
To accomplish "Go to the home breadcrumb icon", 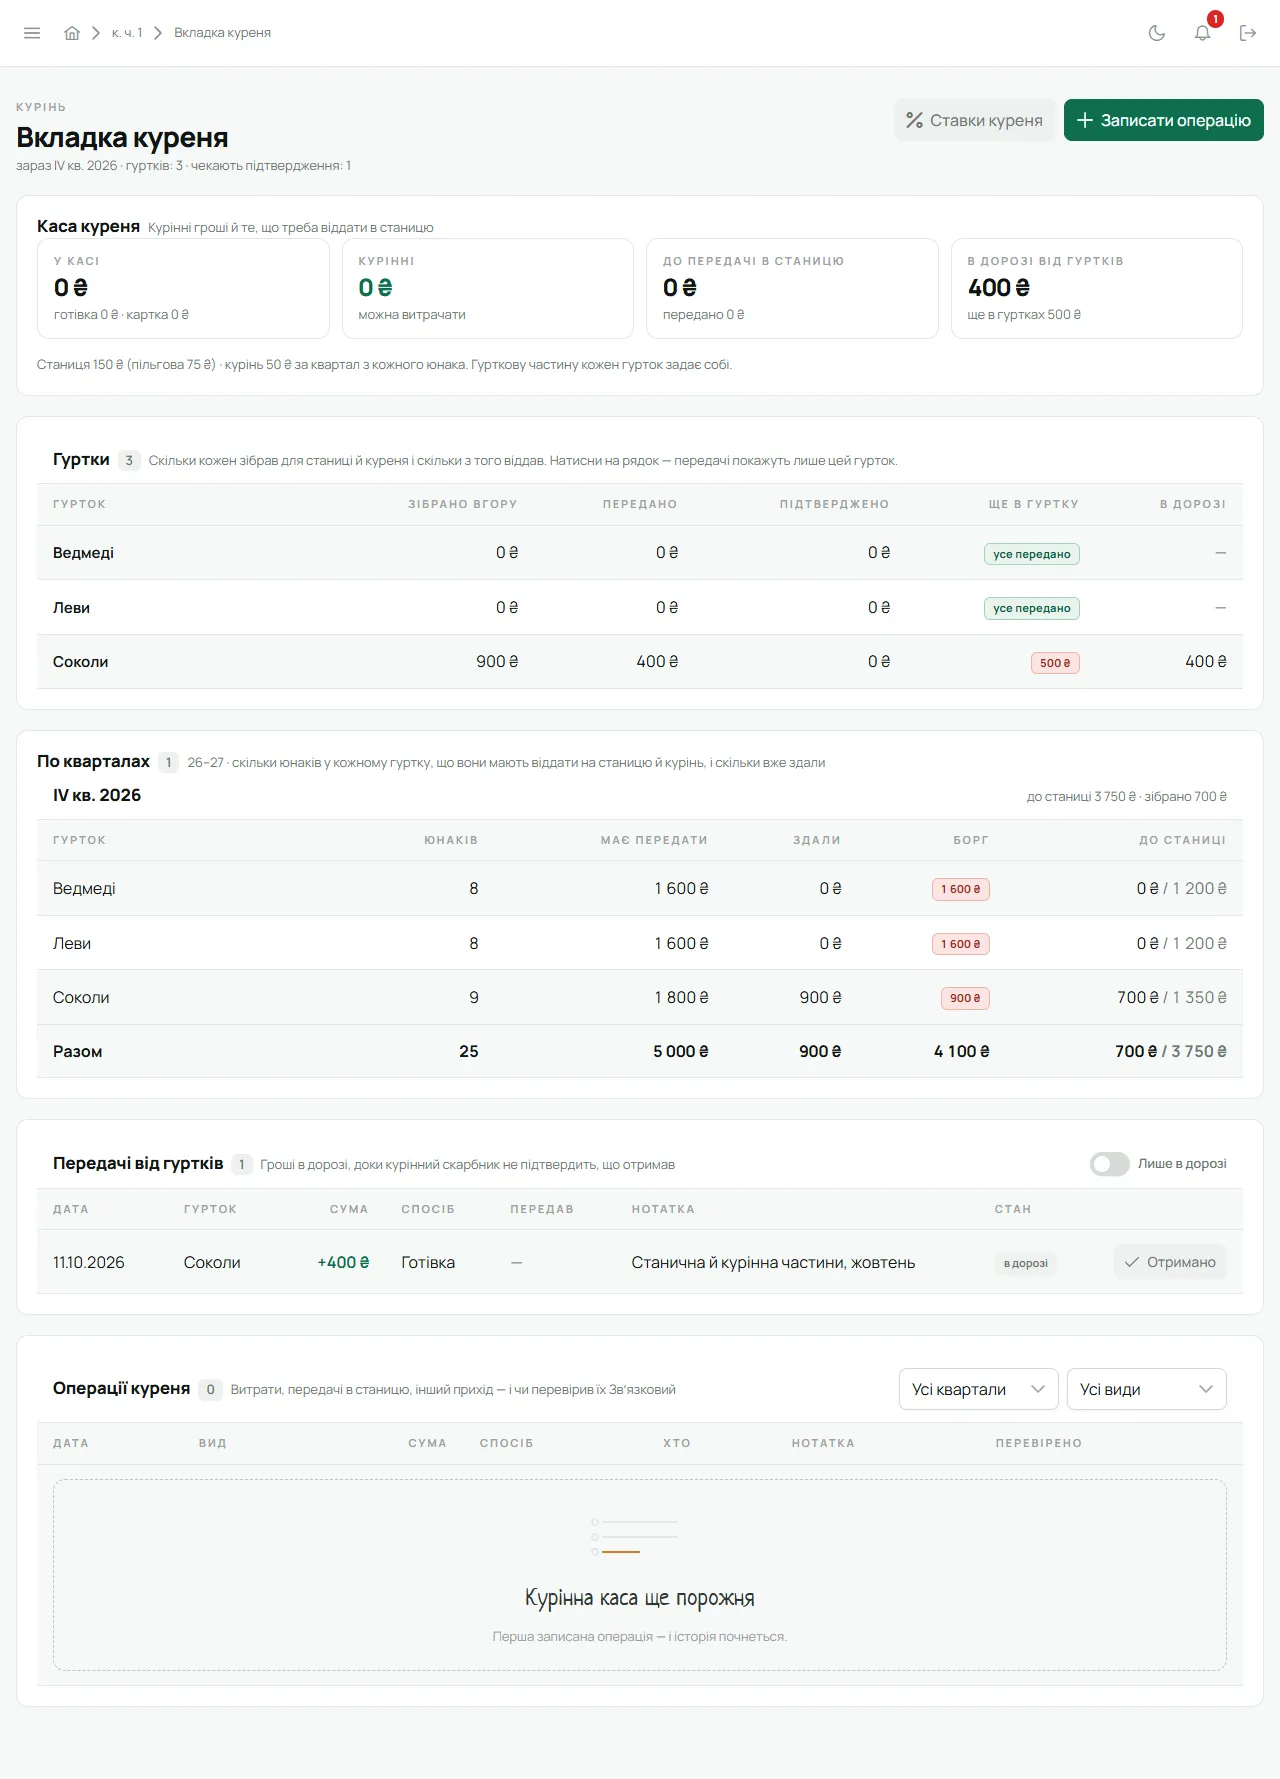I will click(72, 33).
